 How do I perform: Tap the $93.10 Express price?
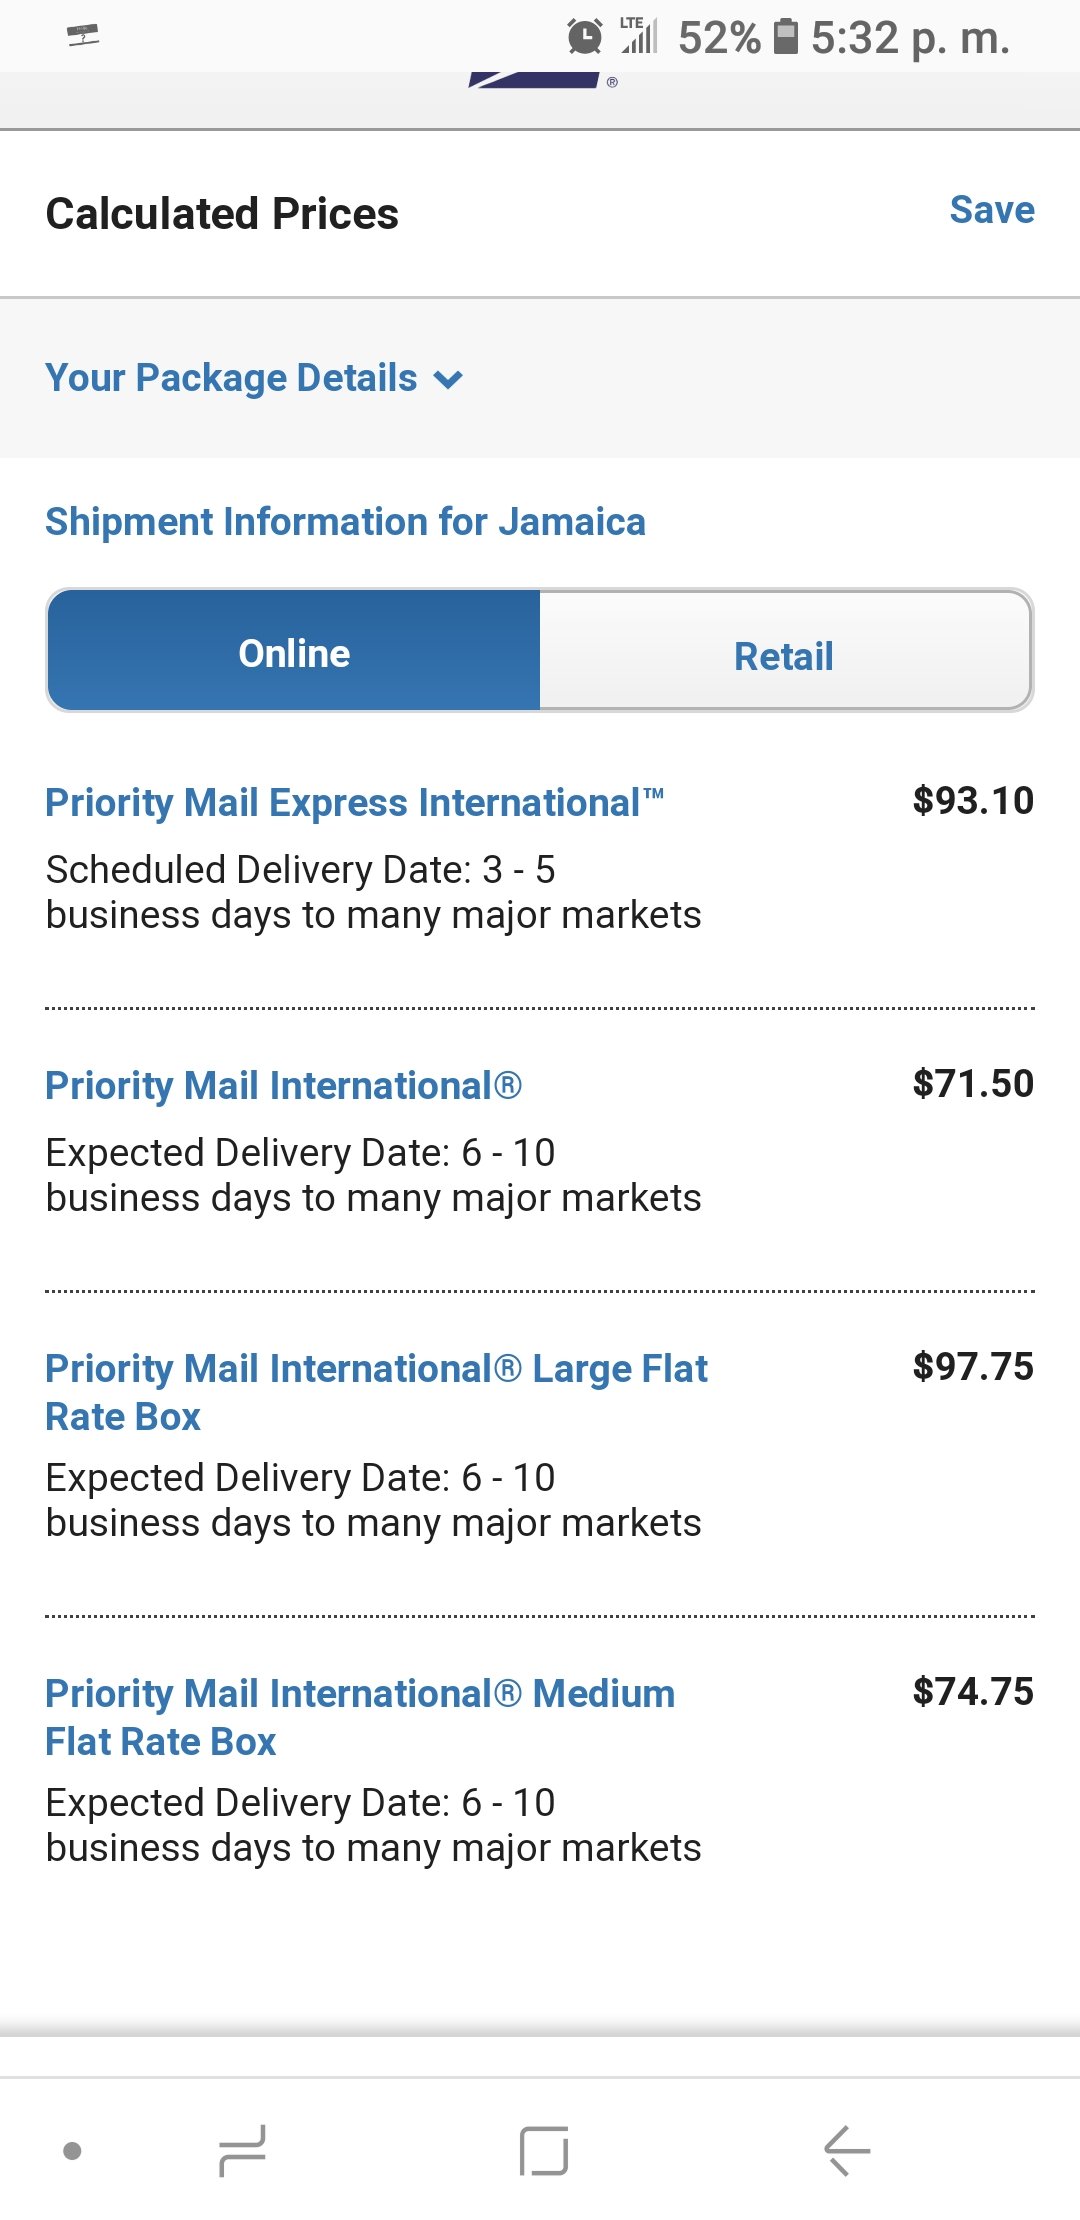[x=973, y=801]
